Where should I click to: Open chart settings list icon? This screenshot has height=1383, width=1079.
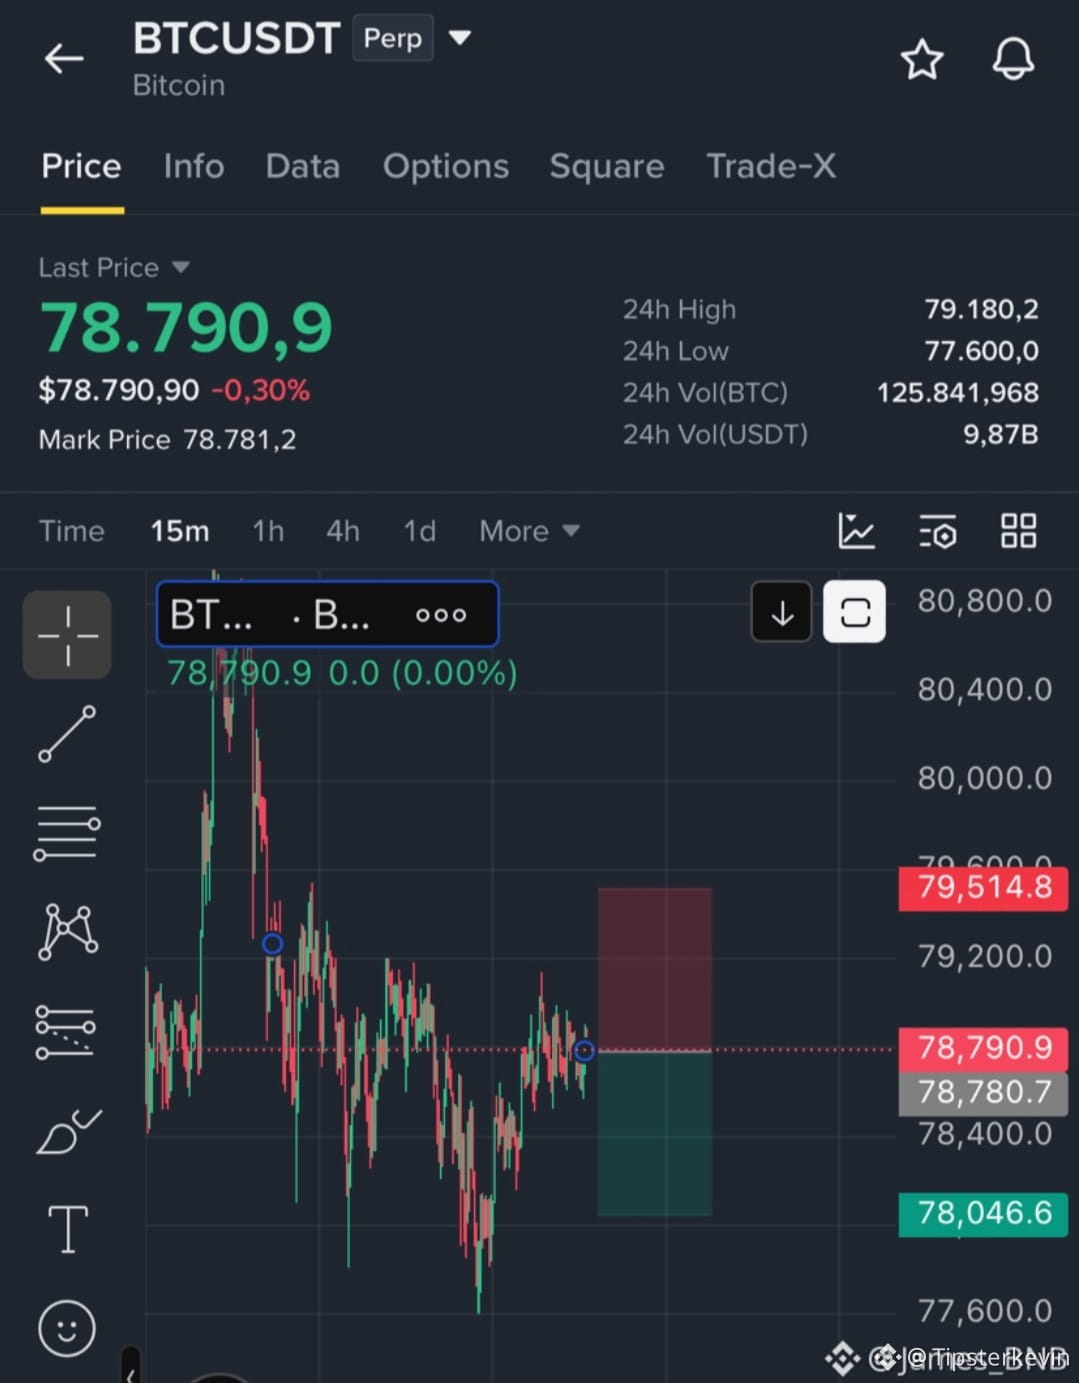click(938, 531)
